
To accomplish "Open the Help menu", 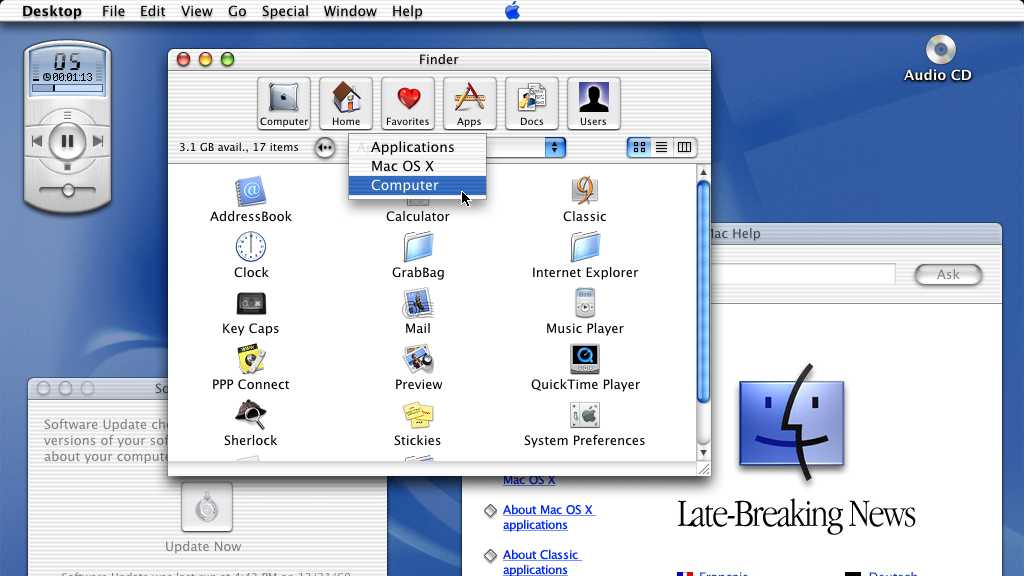I will 407,11.
